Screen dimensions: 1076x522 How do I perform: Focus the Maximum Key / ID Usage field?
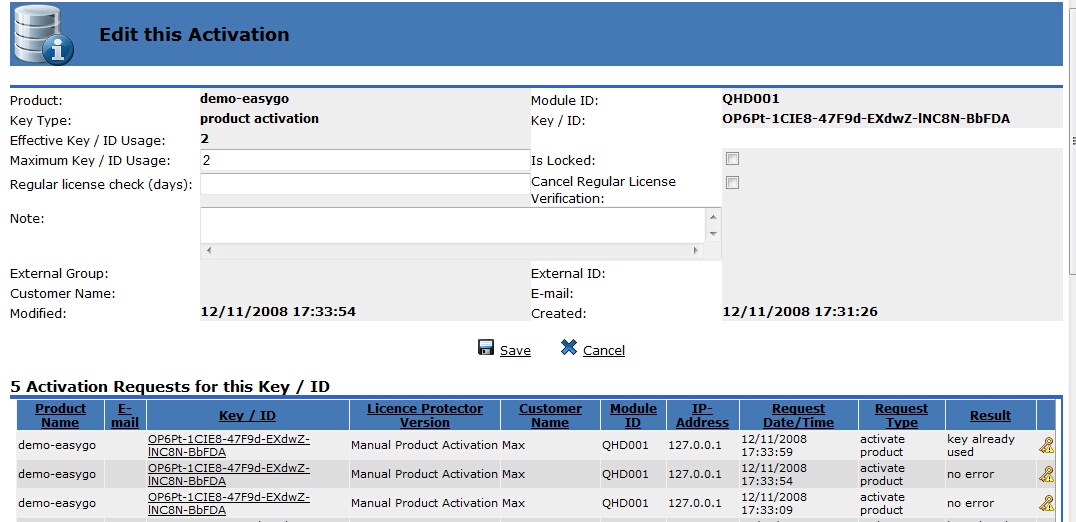click(364, 160)
